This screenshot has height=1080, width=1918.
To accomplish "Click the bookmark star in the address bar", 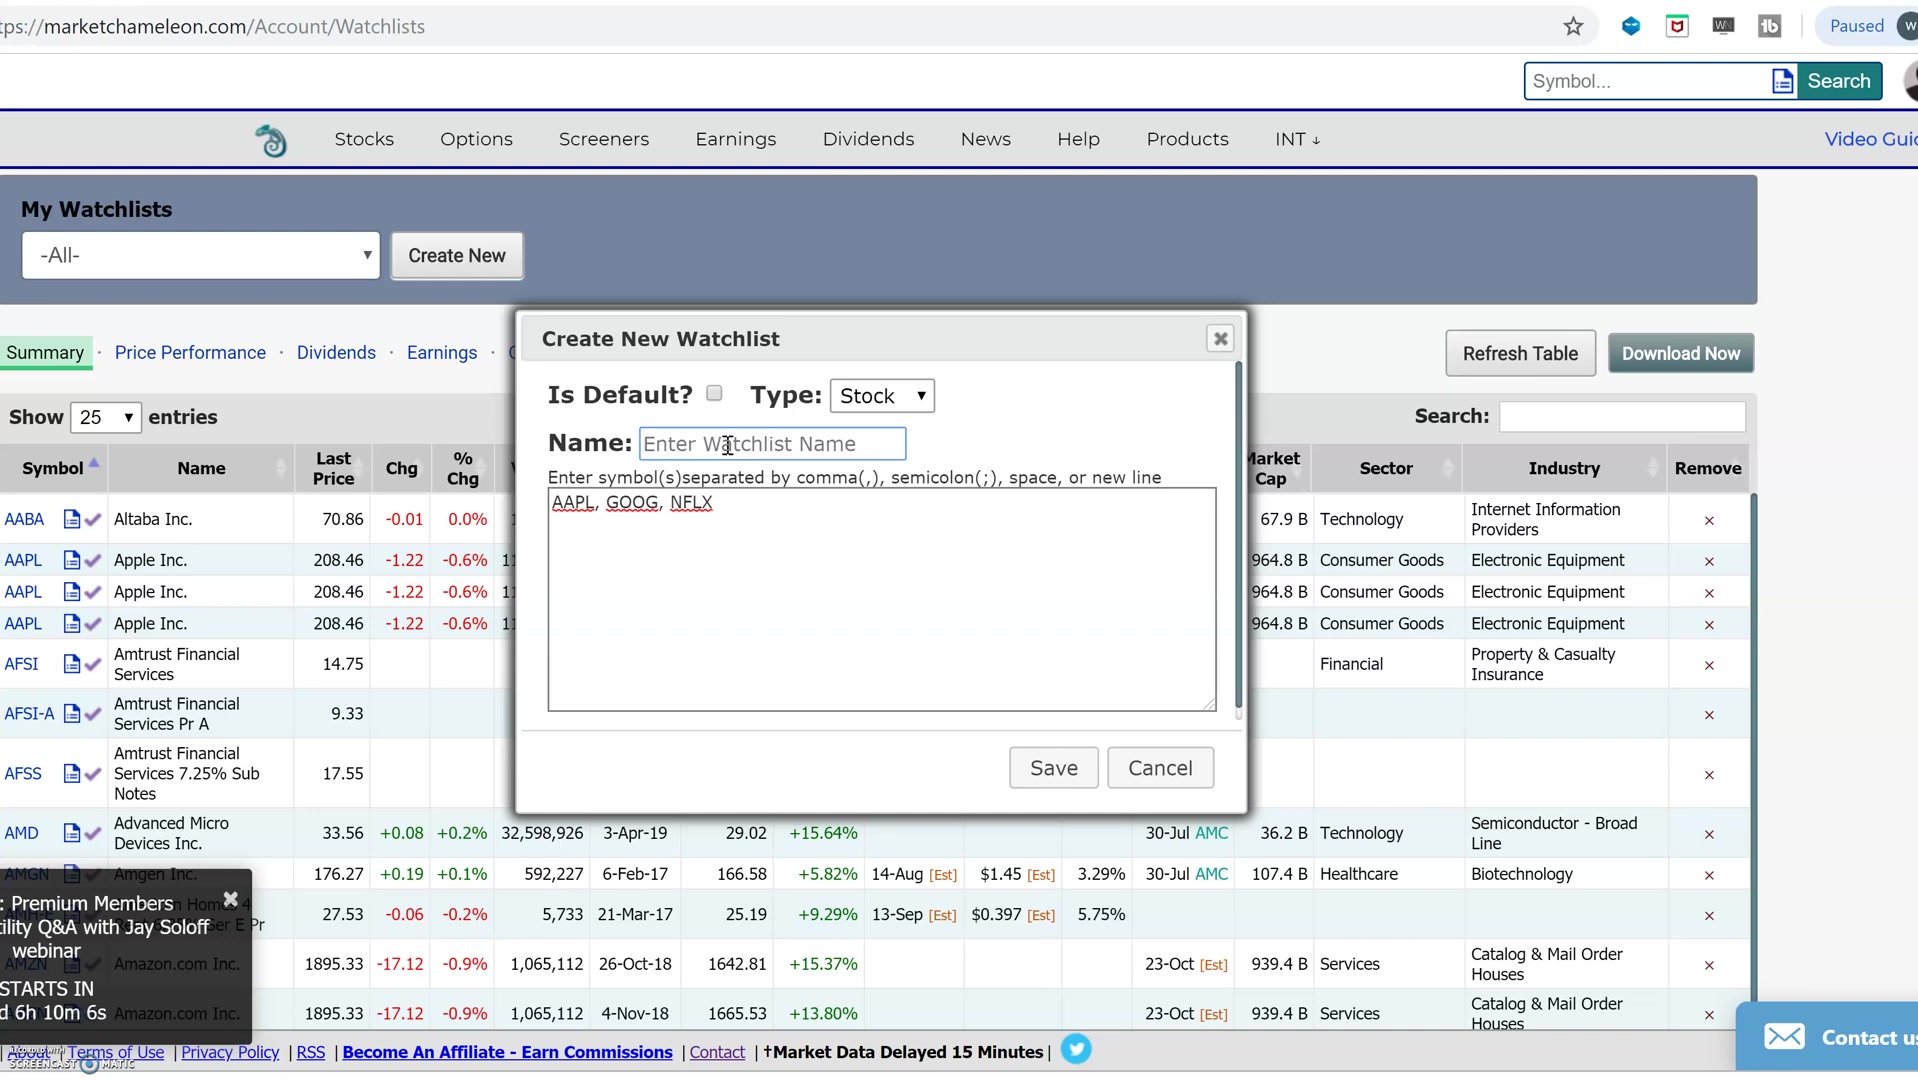I will pyautogui.click(x=1573, y=26).
